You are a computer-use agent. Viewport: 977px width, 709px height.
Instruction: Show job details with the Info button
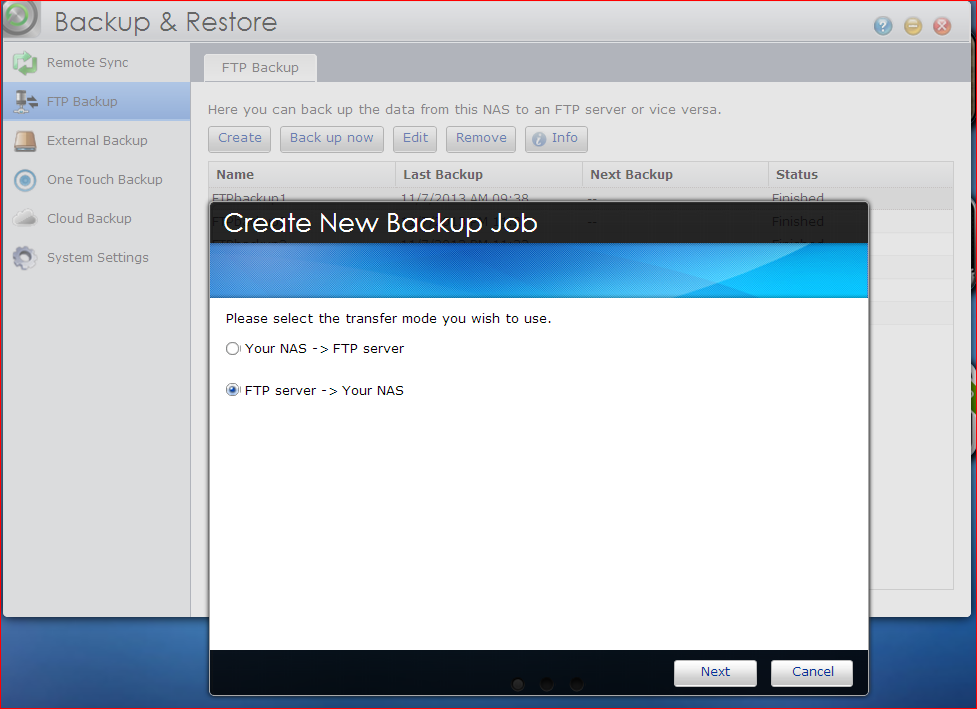pos(555,139)
